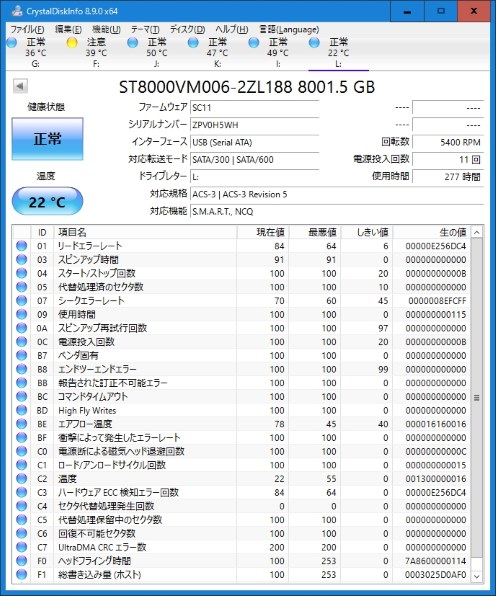This screenshot has height=596, width=496.
Task: Click status orb for BC コマンドタイムアウト
Action: pyautogui.click(x=22, y=396)
